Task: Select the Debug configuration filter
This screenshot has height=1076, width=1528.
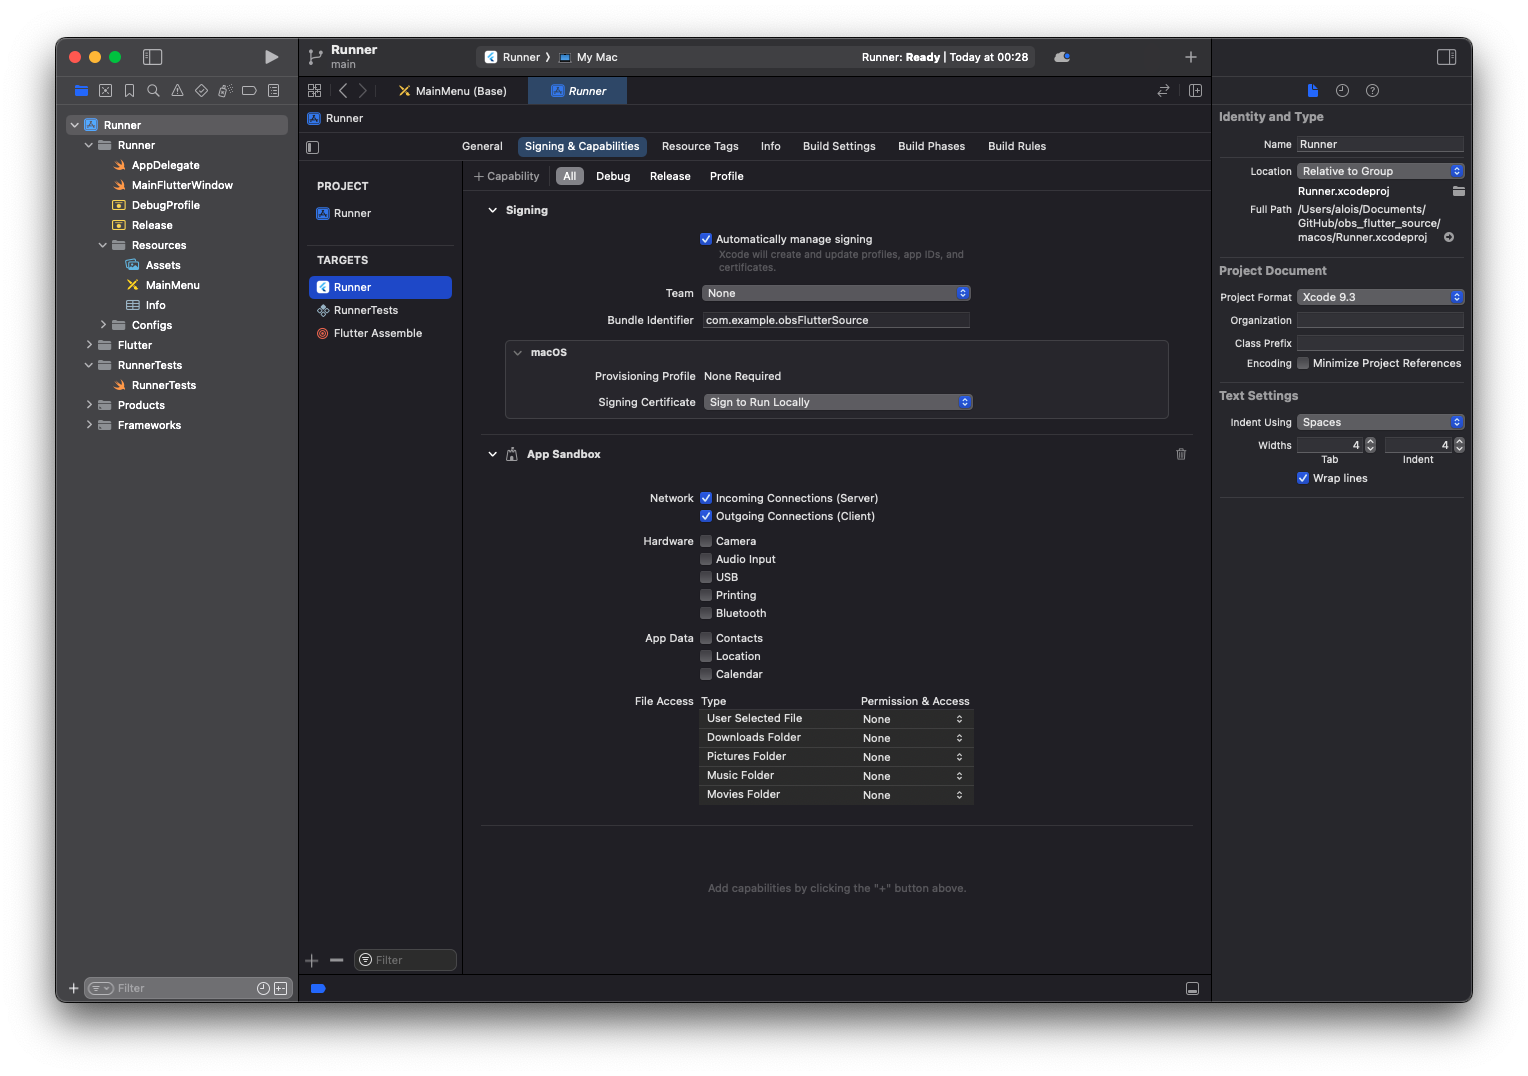Action: coord(612,176)
